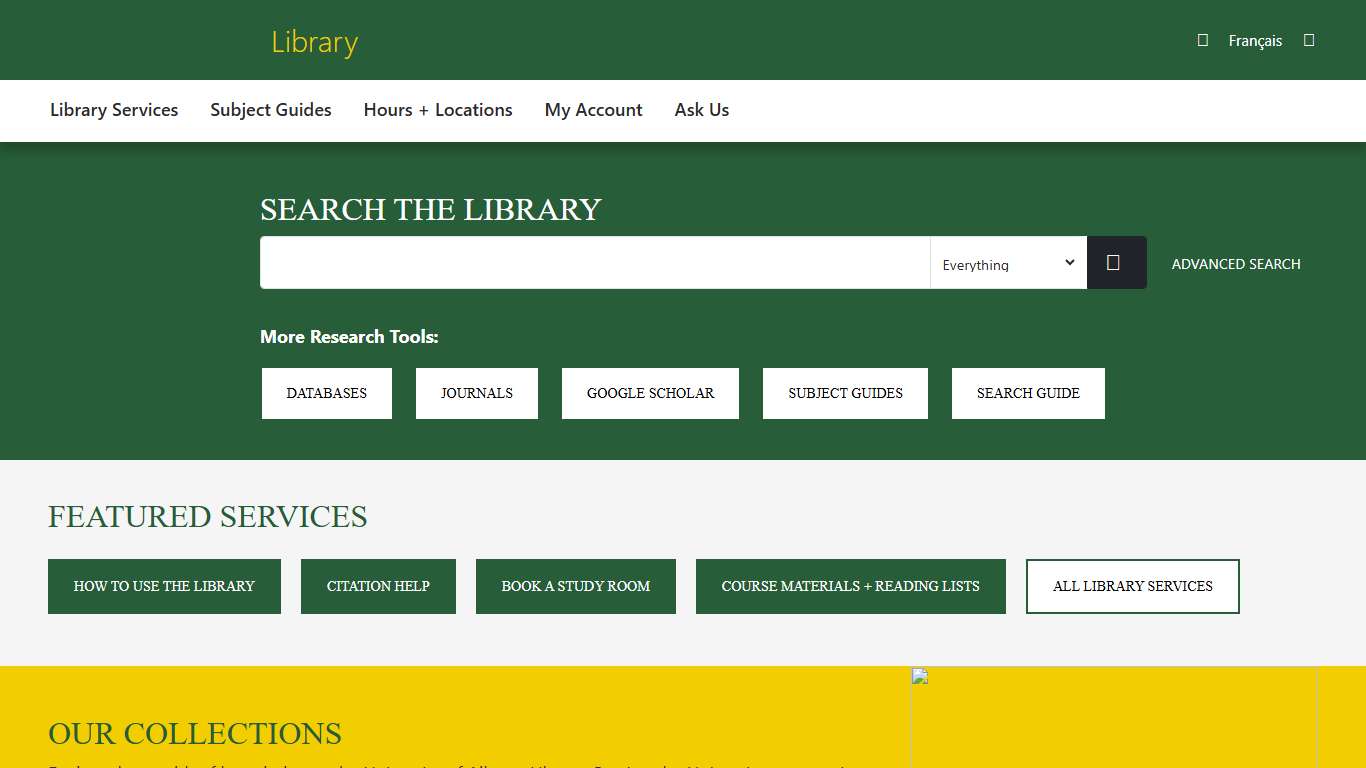
Task: Open the Hours + Locations menu
Action: [438, 110]
